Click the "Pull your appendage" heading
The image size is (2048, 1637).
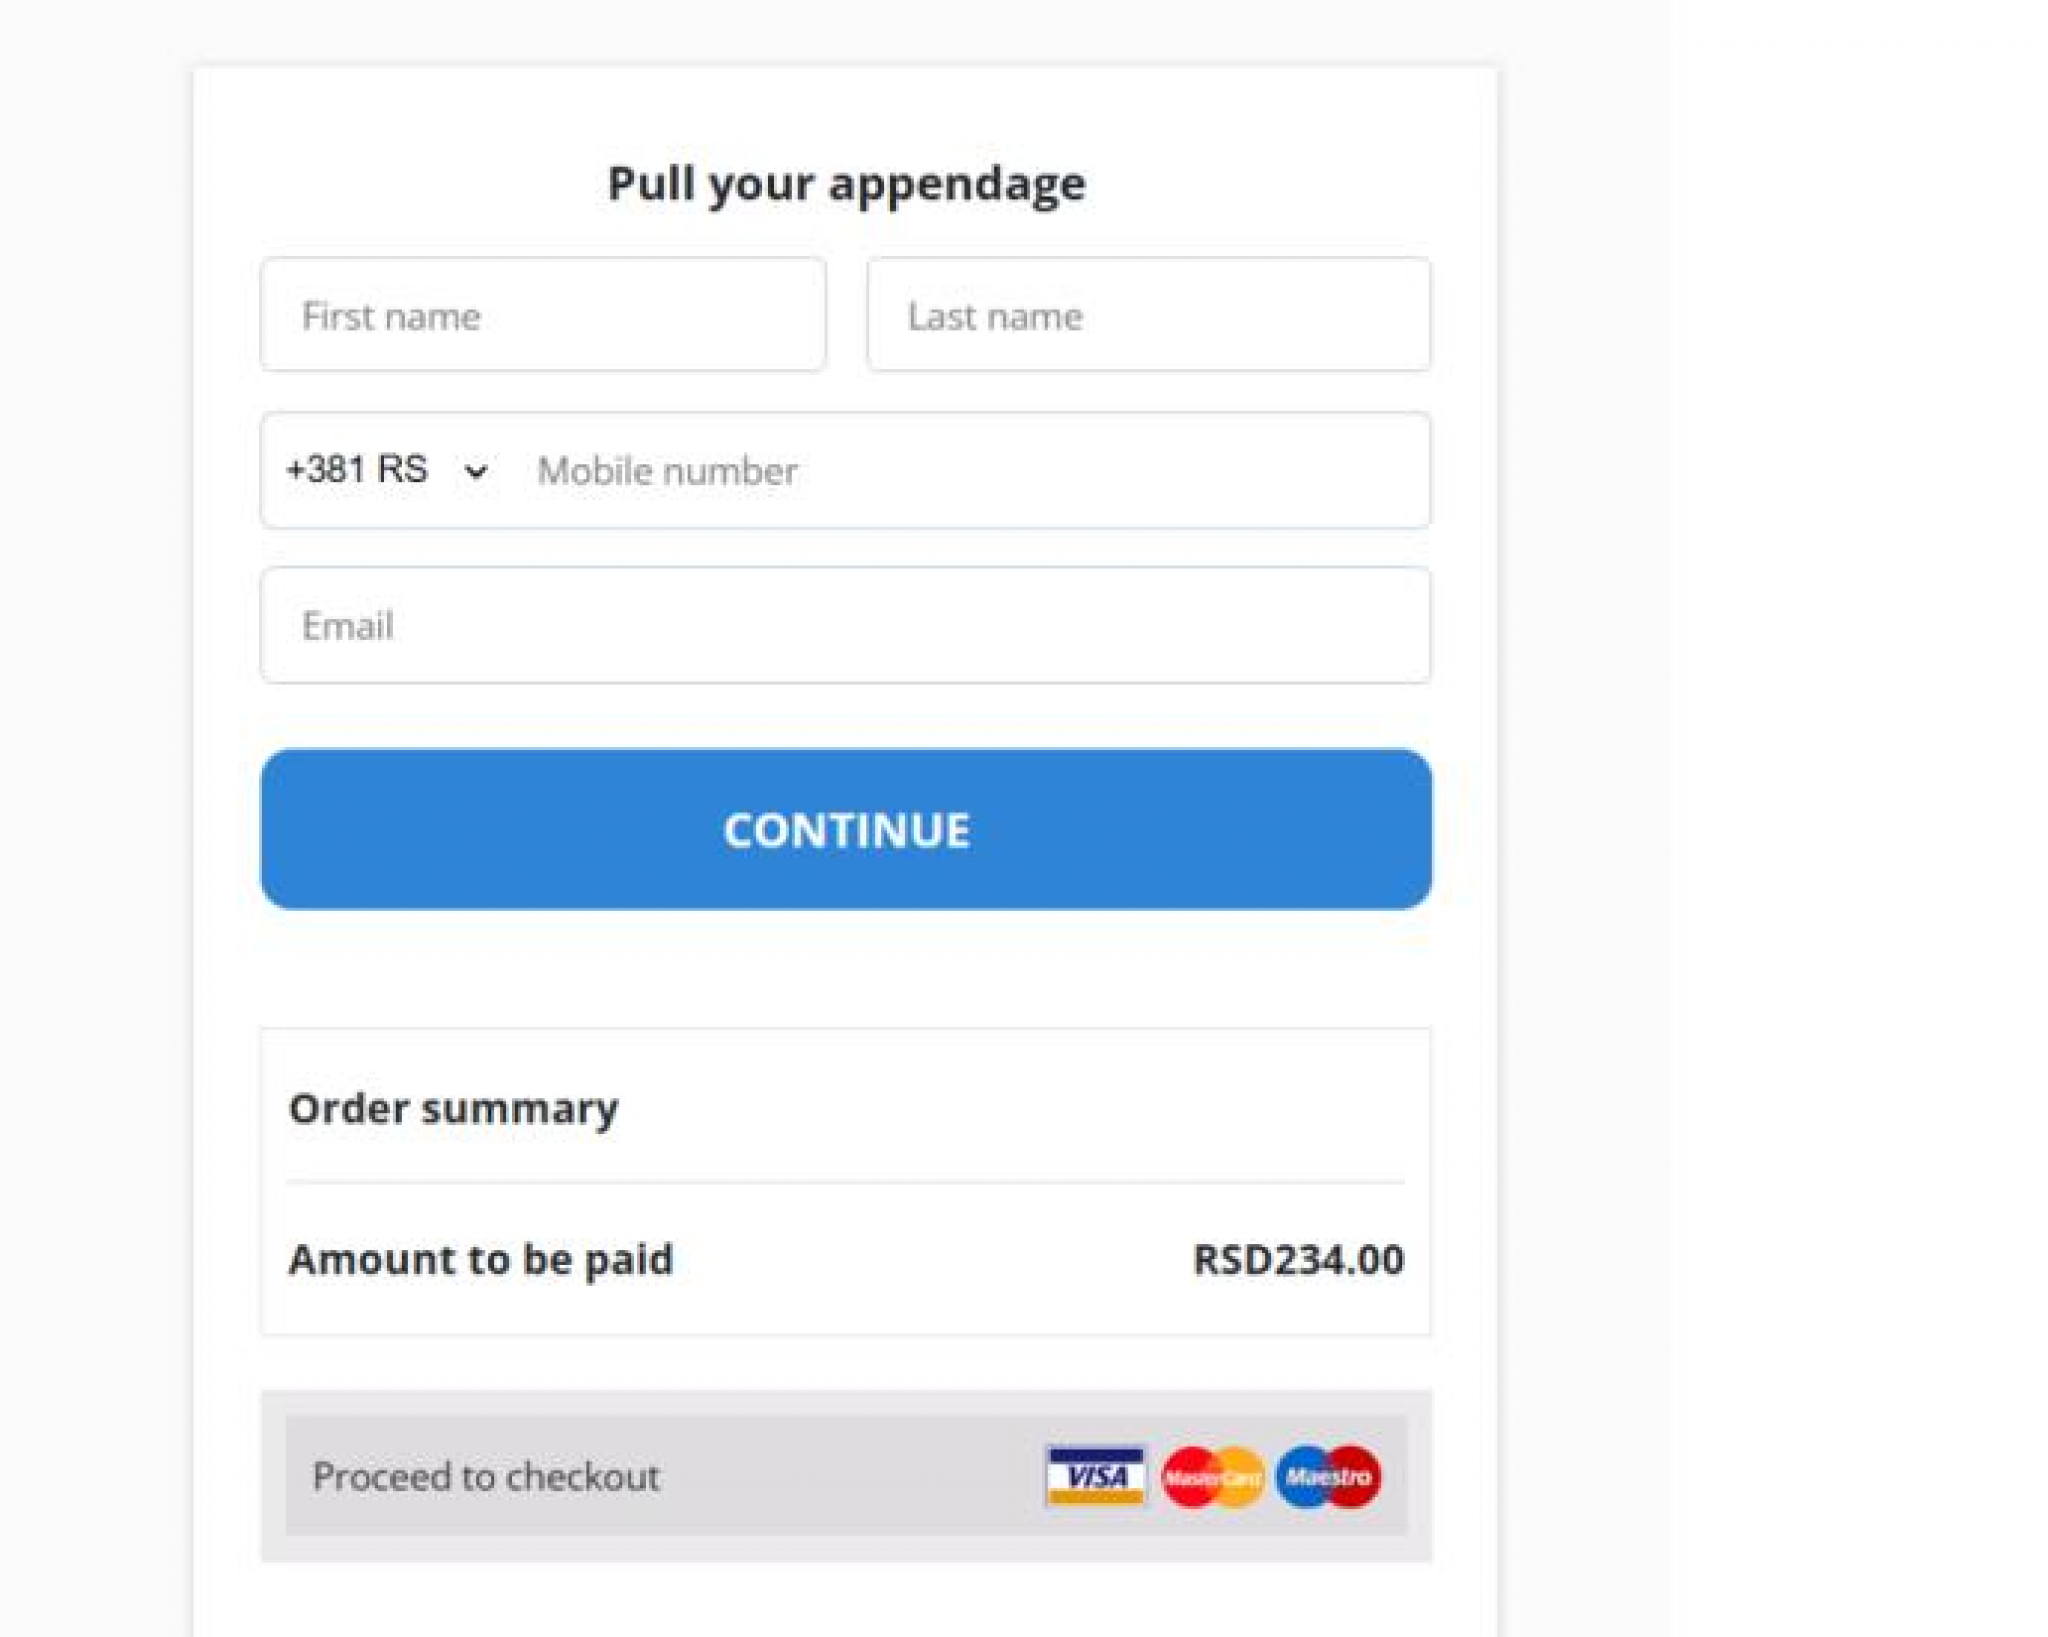(x=846, y=184)
